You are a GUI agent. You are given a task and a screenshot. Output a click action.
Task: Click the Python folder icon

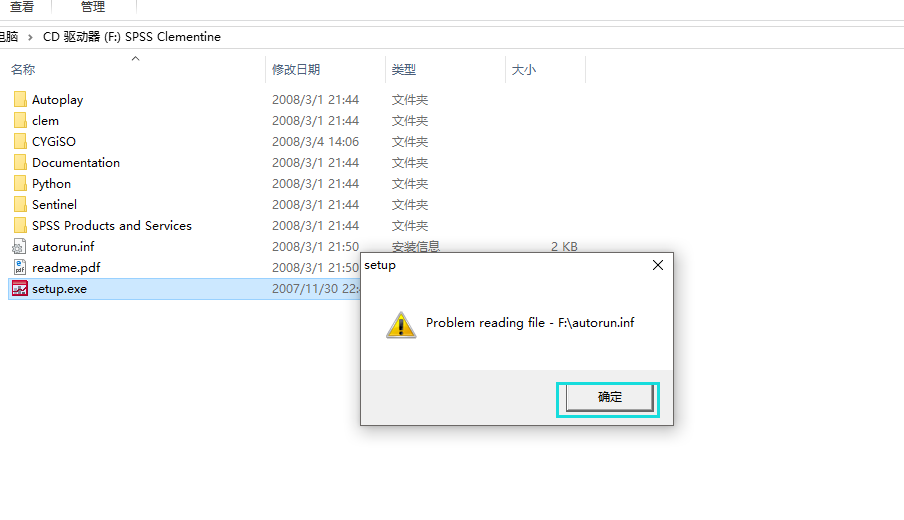click(20, 183)
